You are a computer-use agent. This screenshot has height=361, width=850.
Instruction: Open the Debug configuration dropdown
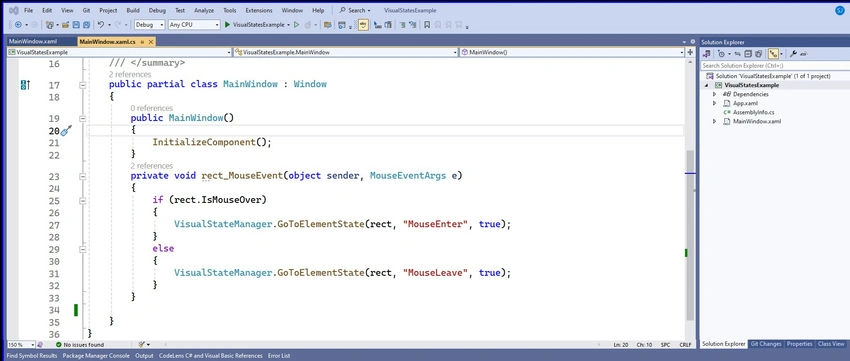point(150,24)
